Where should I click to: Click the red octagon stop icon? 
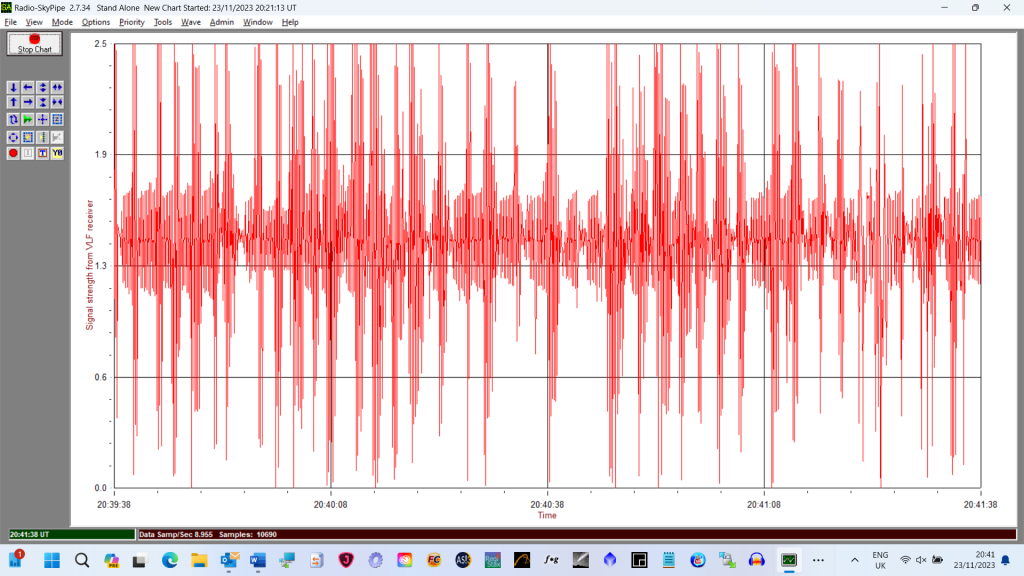pos(13,153)
